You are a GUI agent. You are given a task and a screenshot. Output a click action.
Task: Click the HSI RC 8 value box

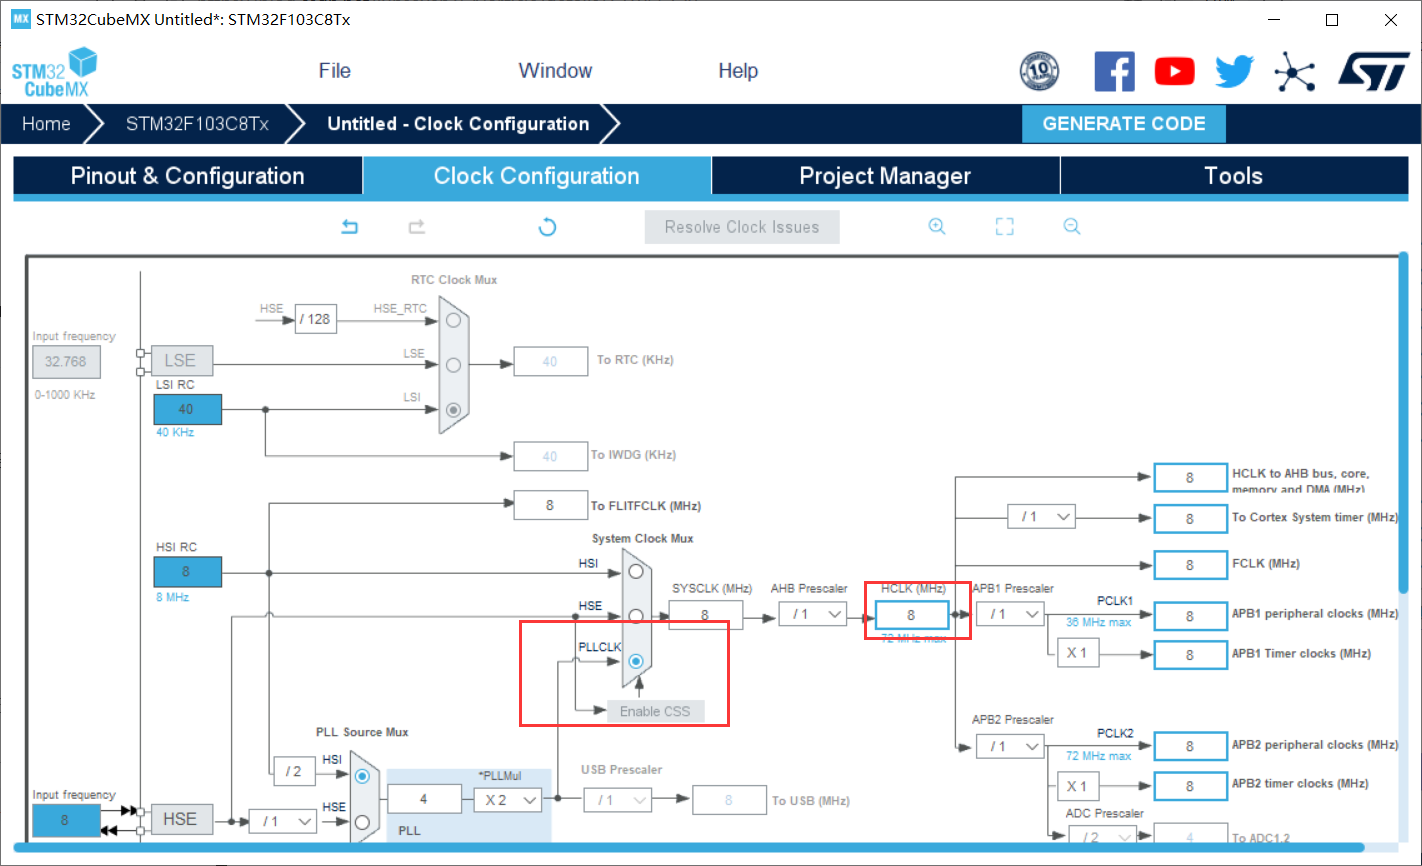point(187,572)
